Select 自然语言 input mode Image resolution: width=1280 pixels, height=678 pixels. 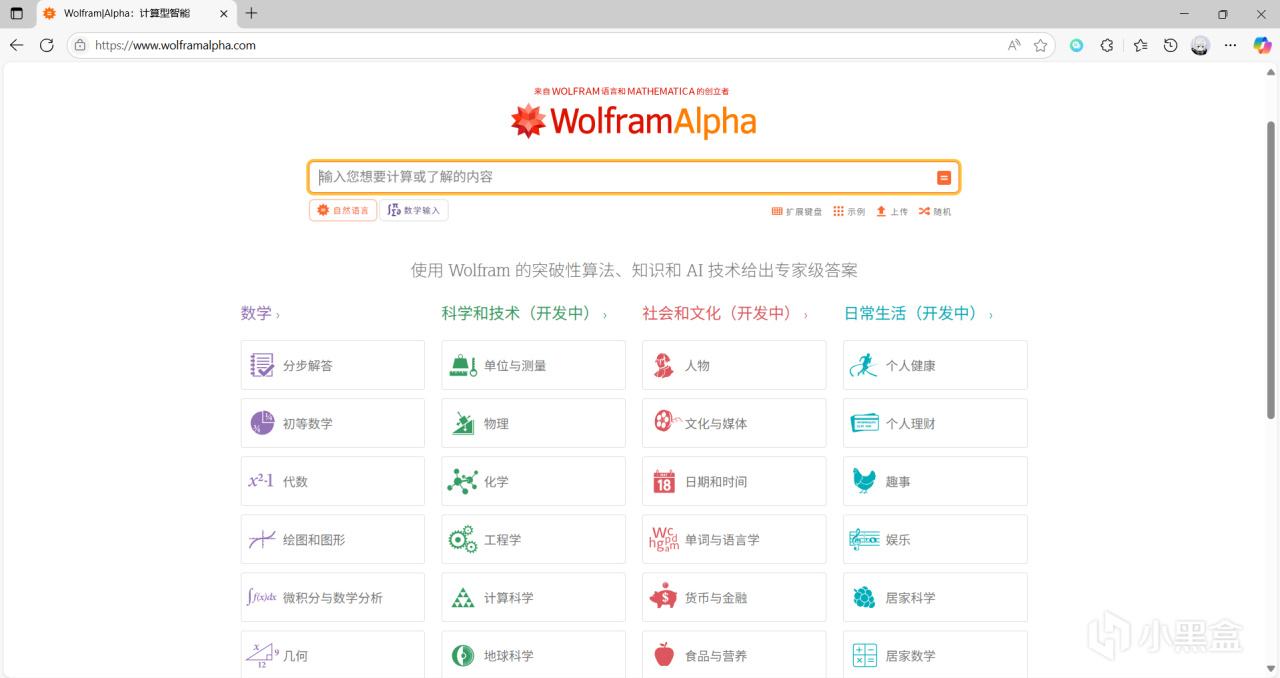tap(343, 210)
